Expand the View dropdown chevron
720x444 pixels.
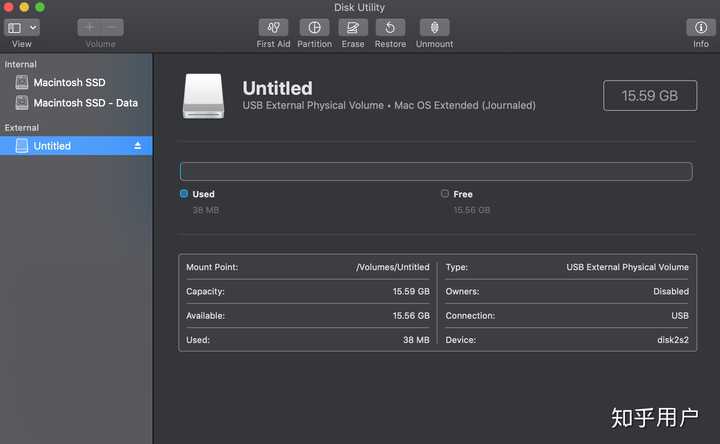pyautogui.click(x=33, y=28)
